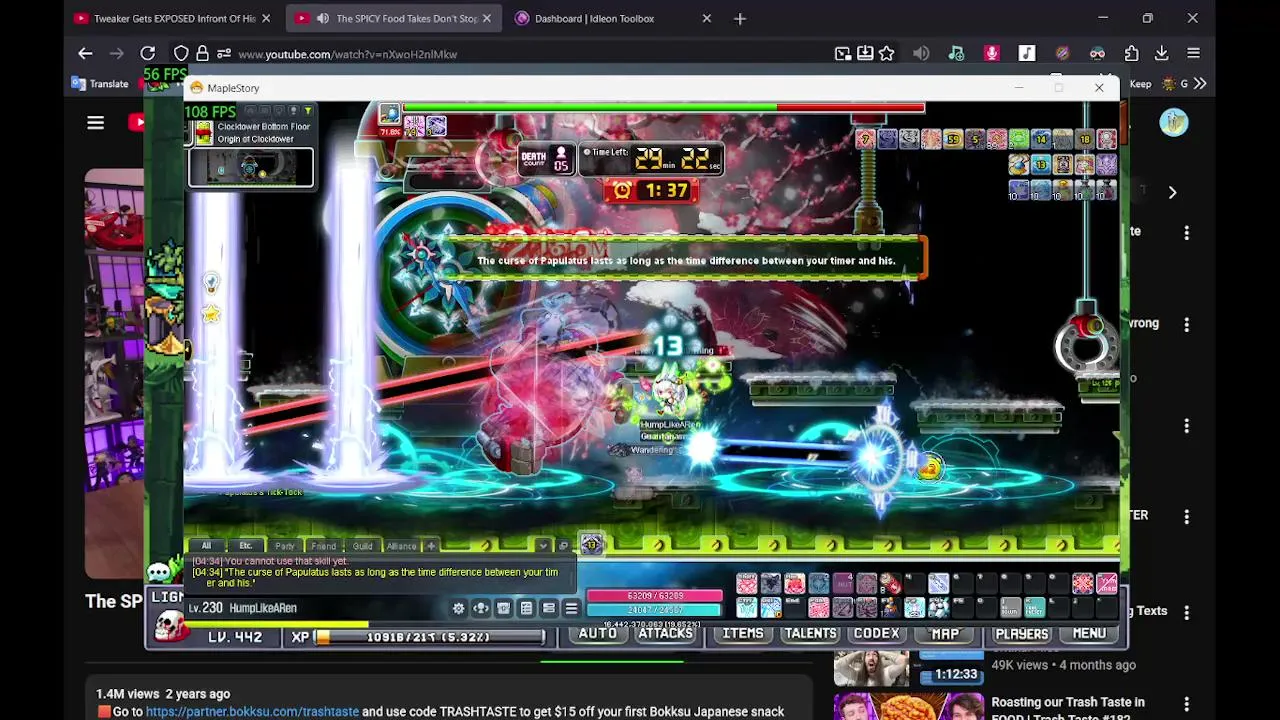Toggle tab audio speaker icon in address bar

click(921, 54)
